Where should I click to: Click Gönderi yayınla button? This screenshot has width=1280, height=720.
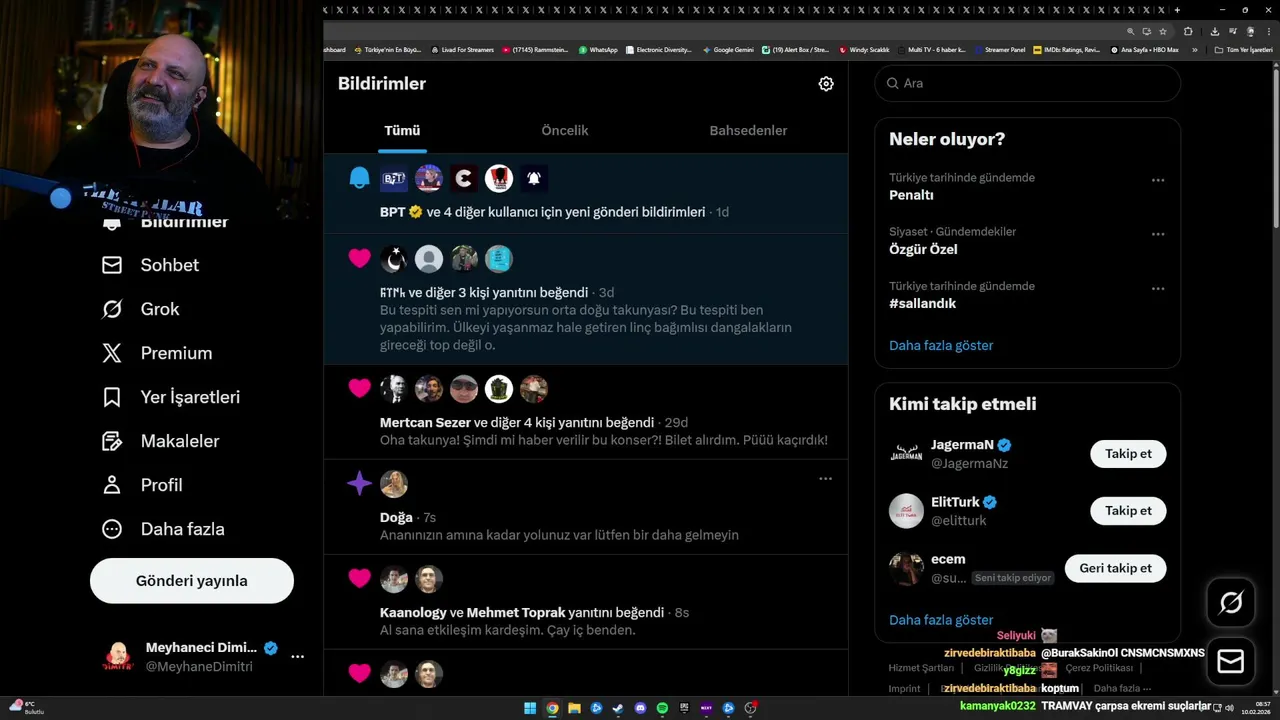click(x=192, y=581)
